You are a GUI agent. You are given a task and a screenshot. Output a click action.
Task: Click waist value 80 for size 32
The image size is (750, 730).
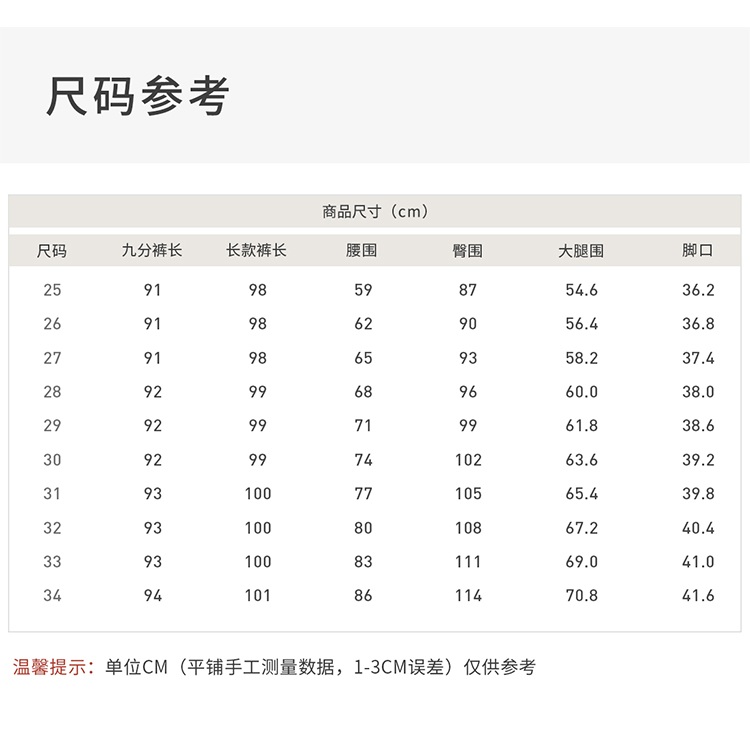[x=363, y=528]
